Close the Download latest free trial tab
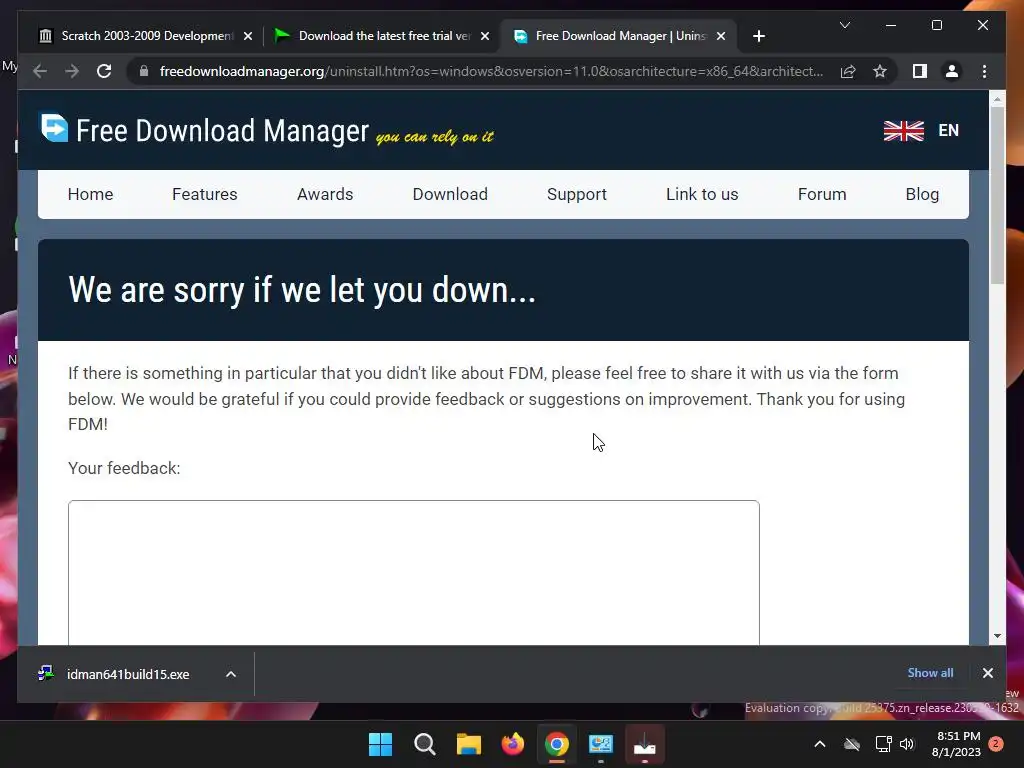Image resolution: width=1024 pixels, height=768 pixels. (485, 36)
